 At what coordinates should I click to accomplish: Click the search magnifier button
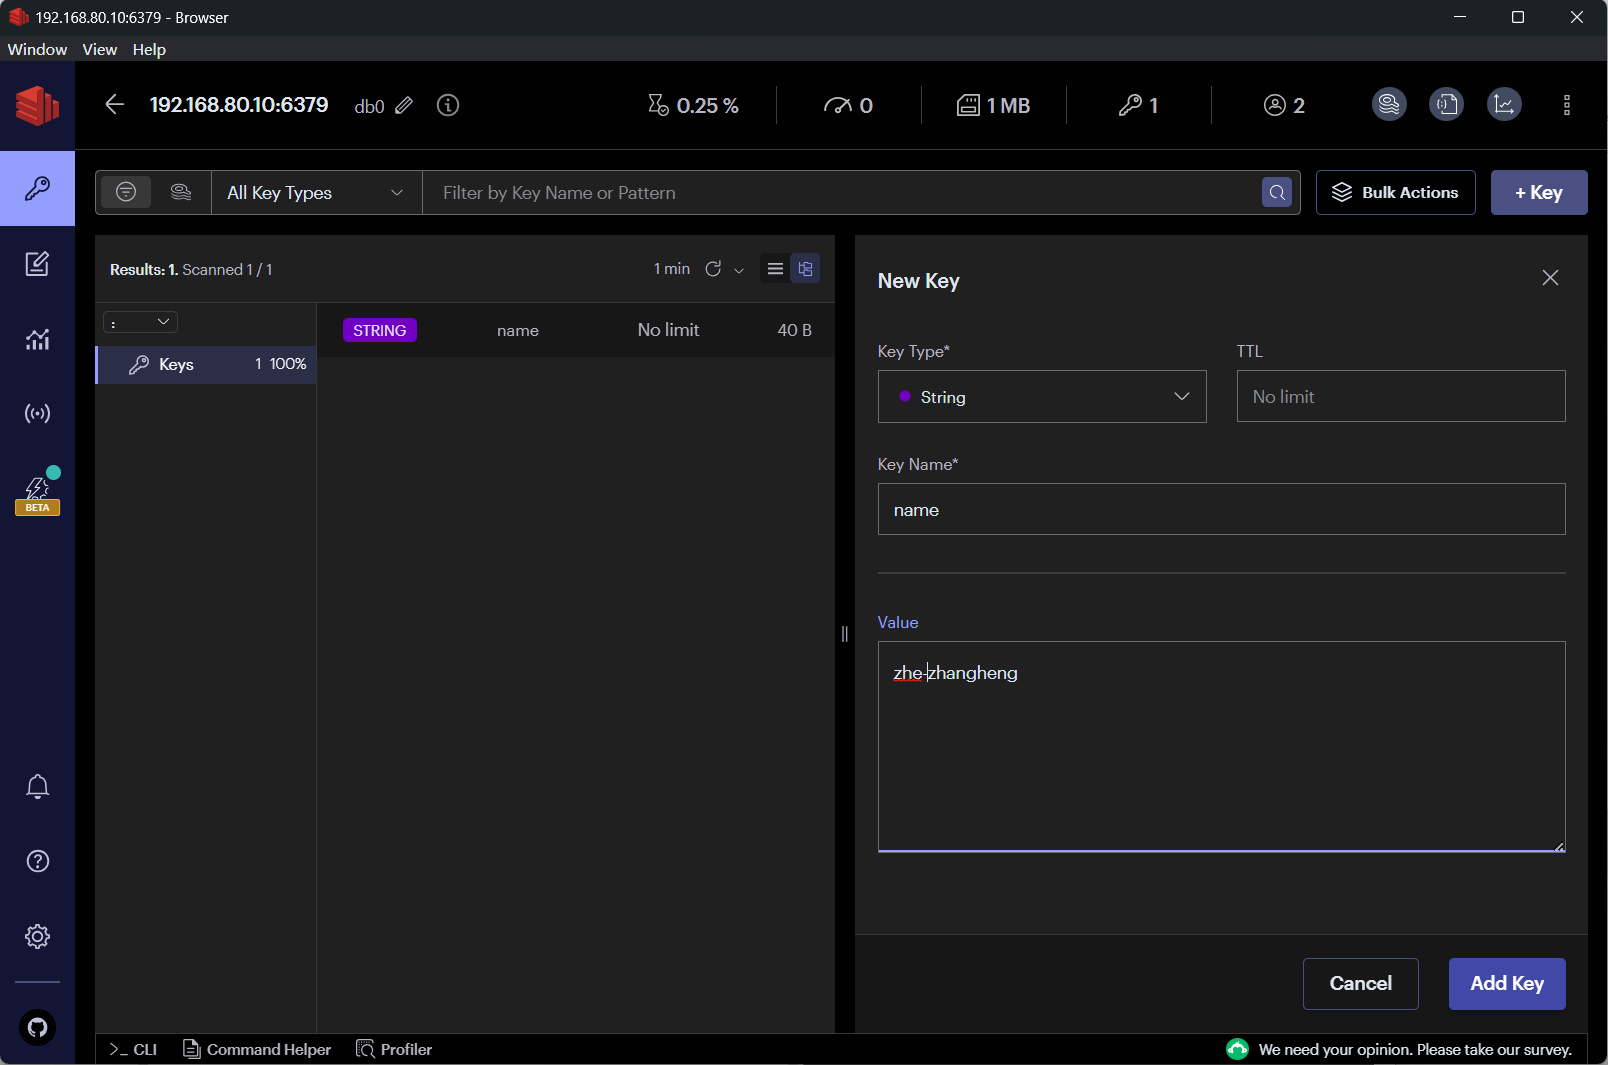[1277, 193]
